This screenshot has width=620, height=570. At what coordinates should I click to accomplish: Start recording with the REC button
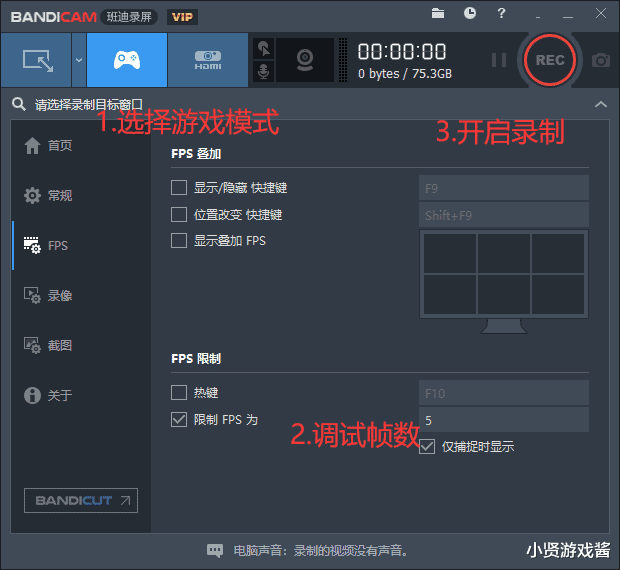pos(550,60)
